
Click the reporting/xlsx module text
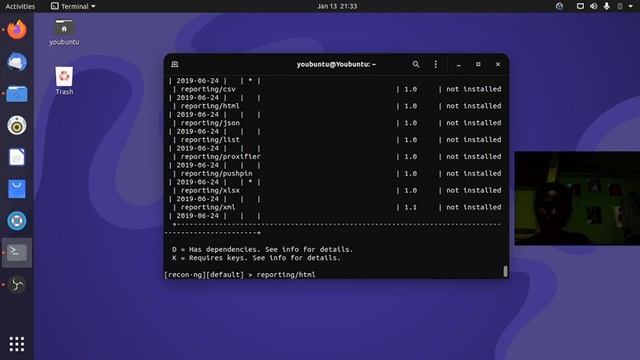(x=210, y=190)
